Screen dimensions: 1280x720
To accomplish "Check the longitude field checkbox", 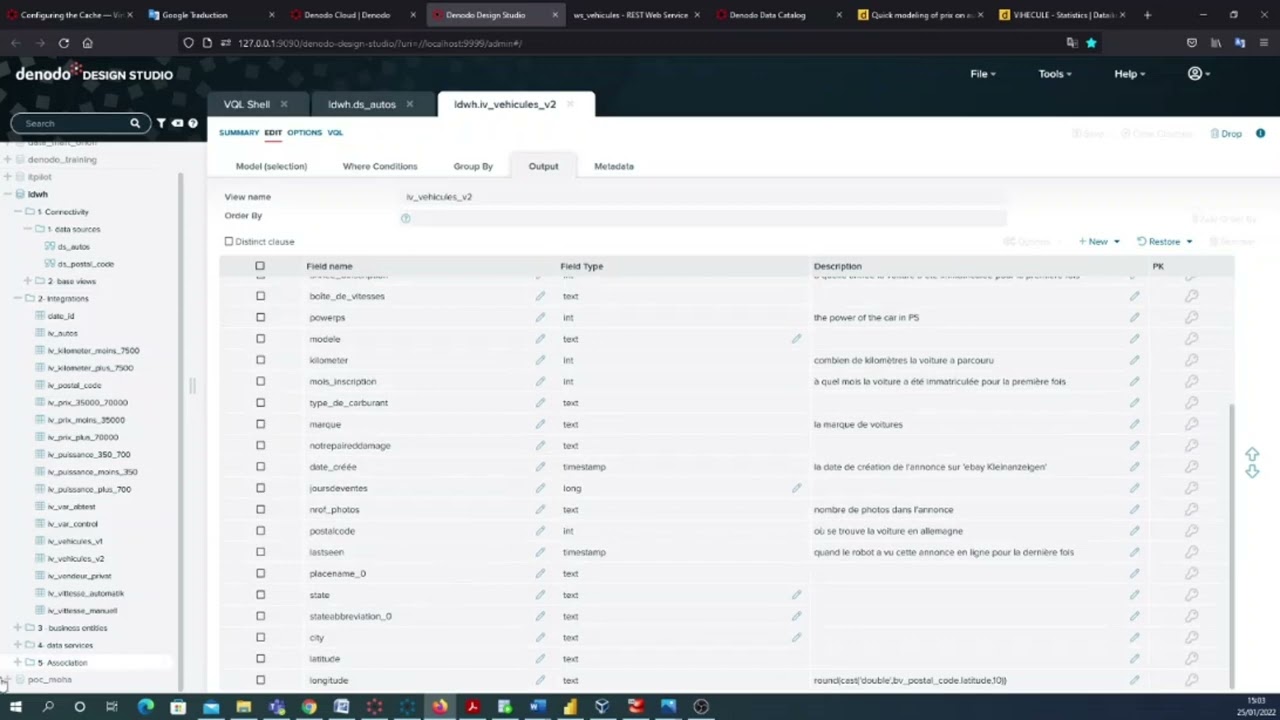I will coord(260,680).
